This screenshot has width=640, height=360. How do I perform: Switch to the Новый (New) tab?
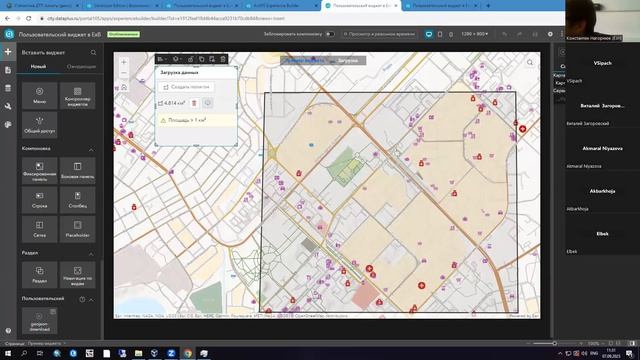pyautogui.click(x=39, y=67)
